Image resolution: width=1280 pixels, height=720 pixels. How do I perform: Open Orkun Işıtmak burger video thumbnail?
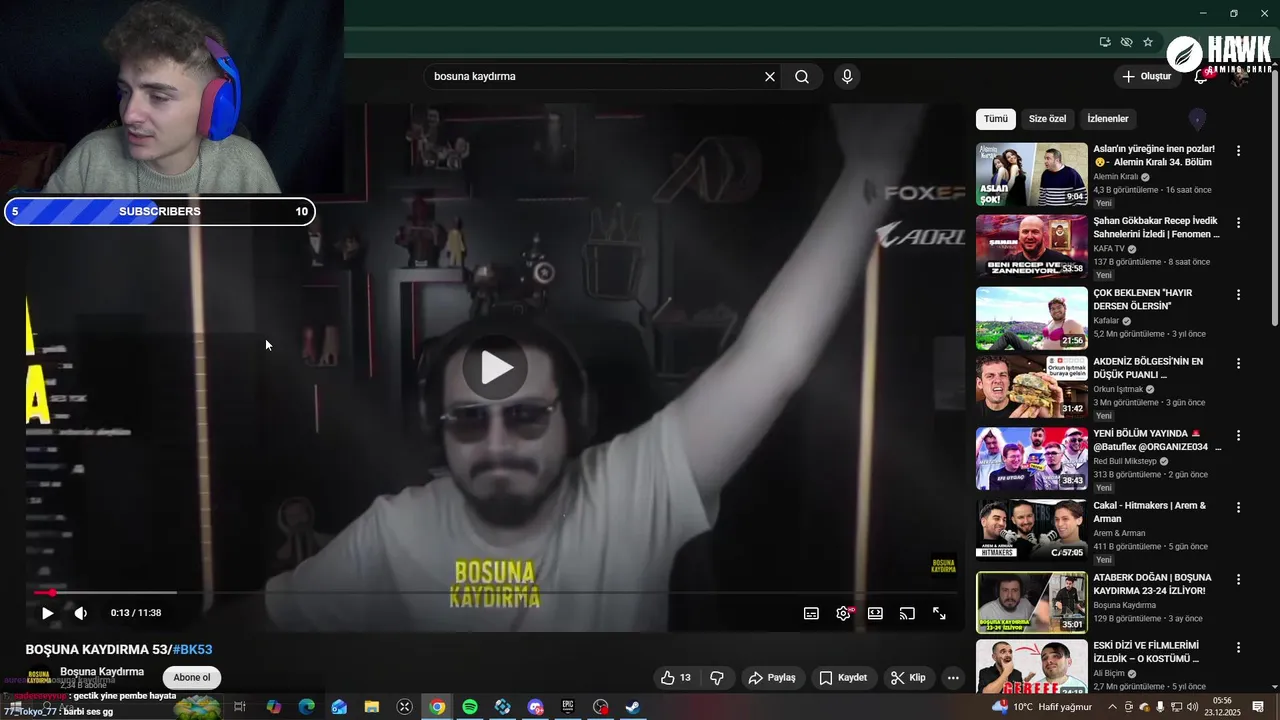click(1032, 387)
